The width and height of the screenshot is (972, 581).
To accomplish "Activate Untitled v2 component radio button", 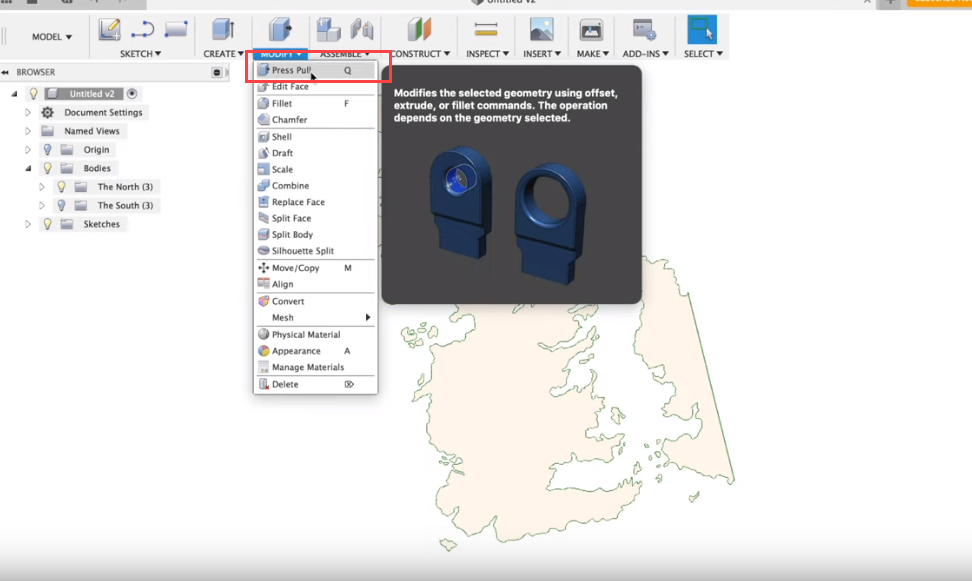I will pos(131,94).
